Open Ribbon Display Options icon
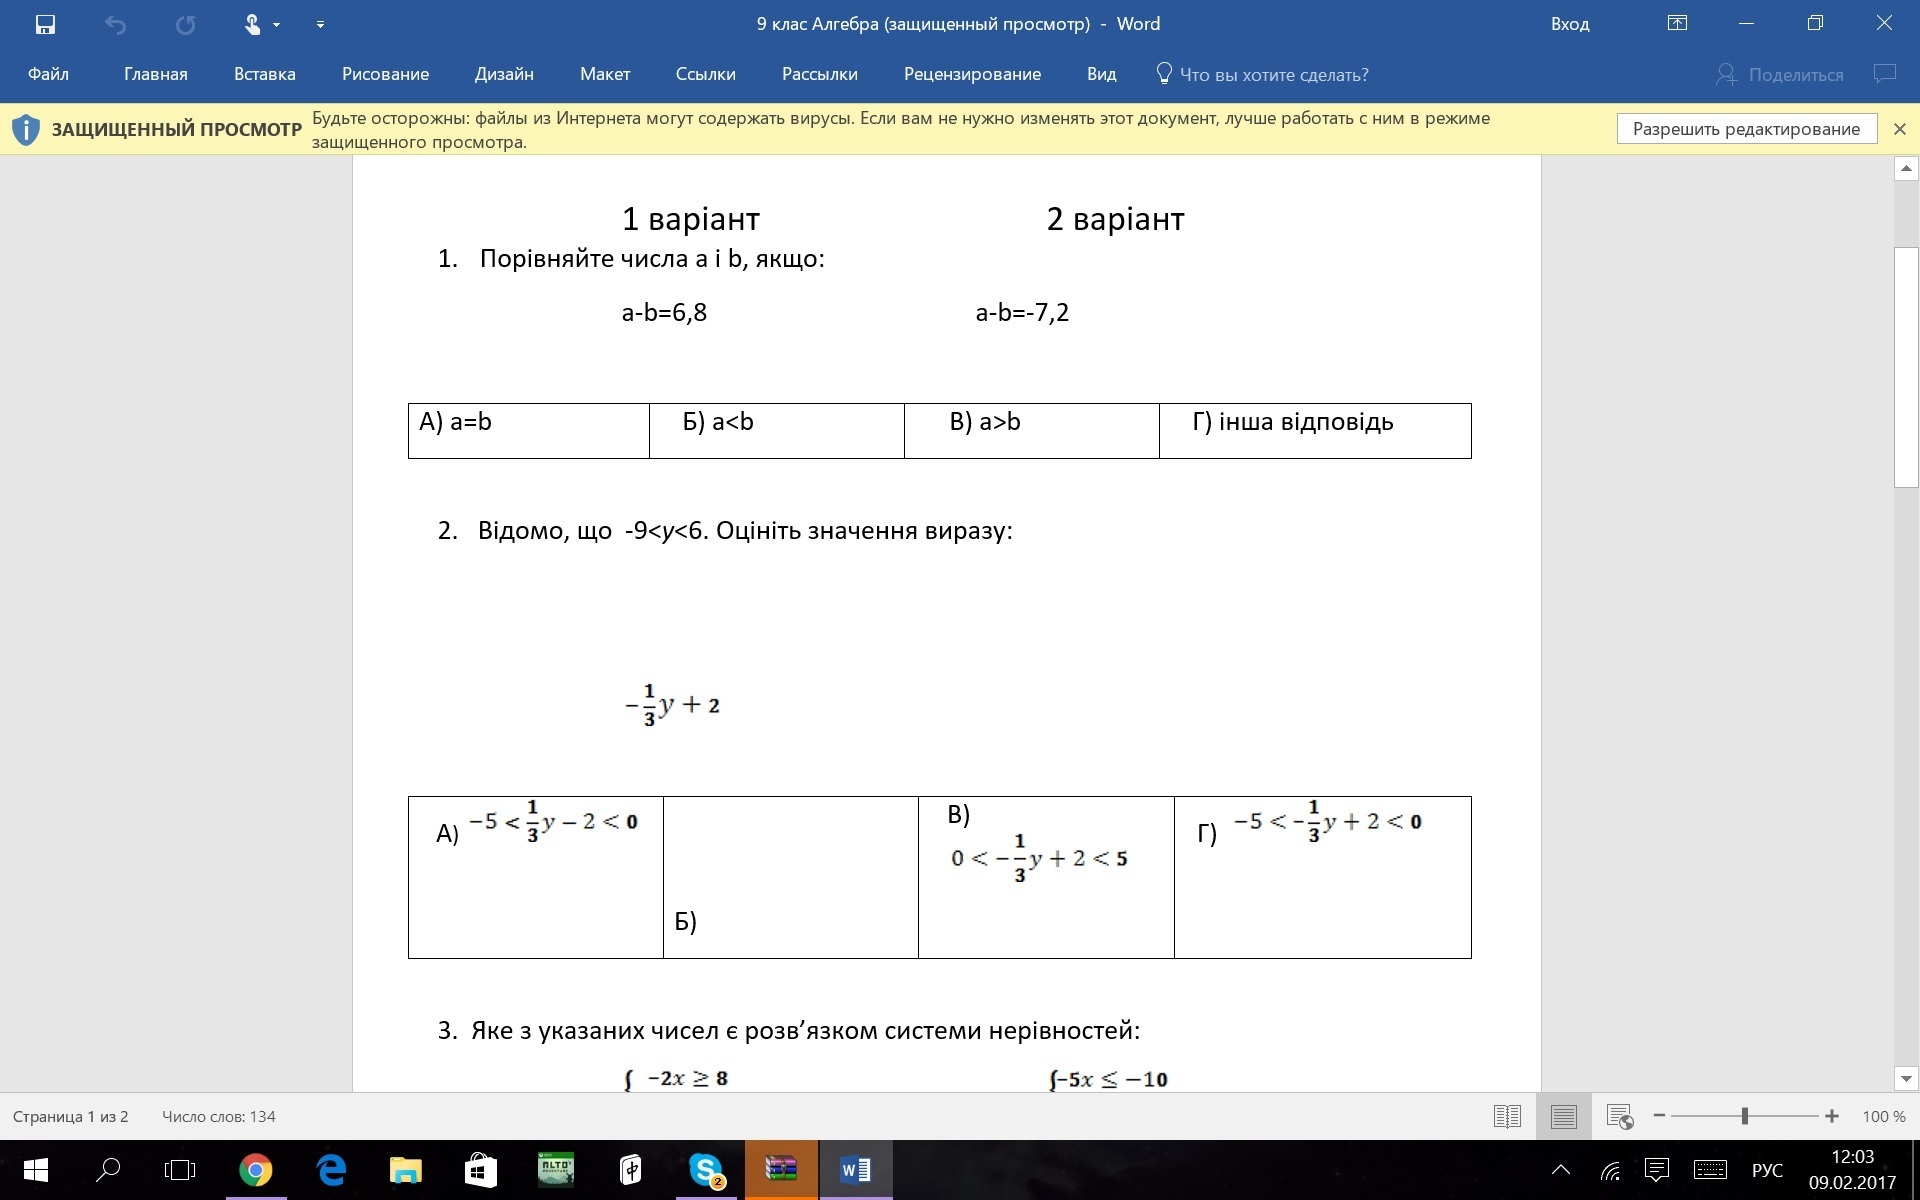 (1677, 24)
